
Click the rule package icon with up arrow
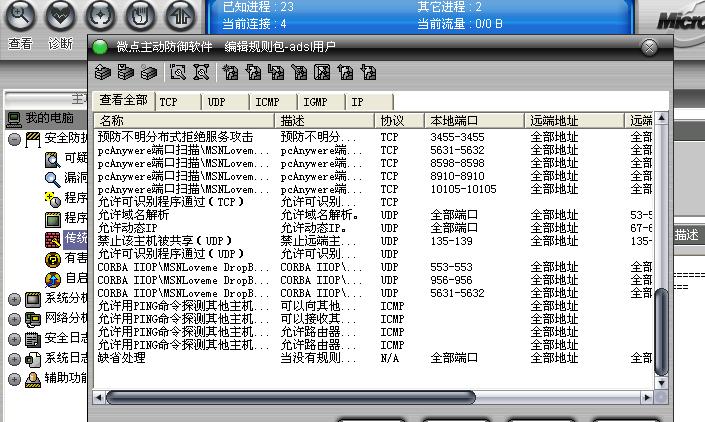pyautogui.click(x=103, y=72)
